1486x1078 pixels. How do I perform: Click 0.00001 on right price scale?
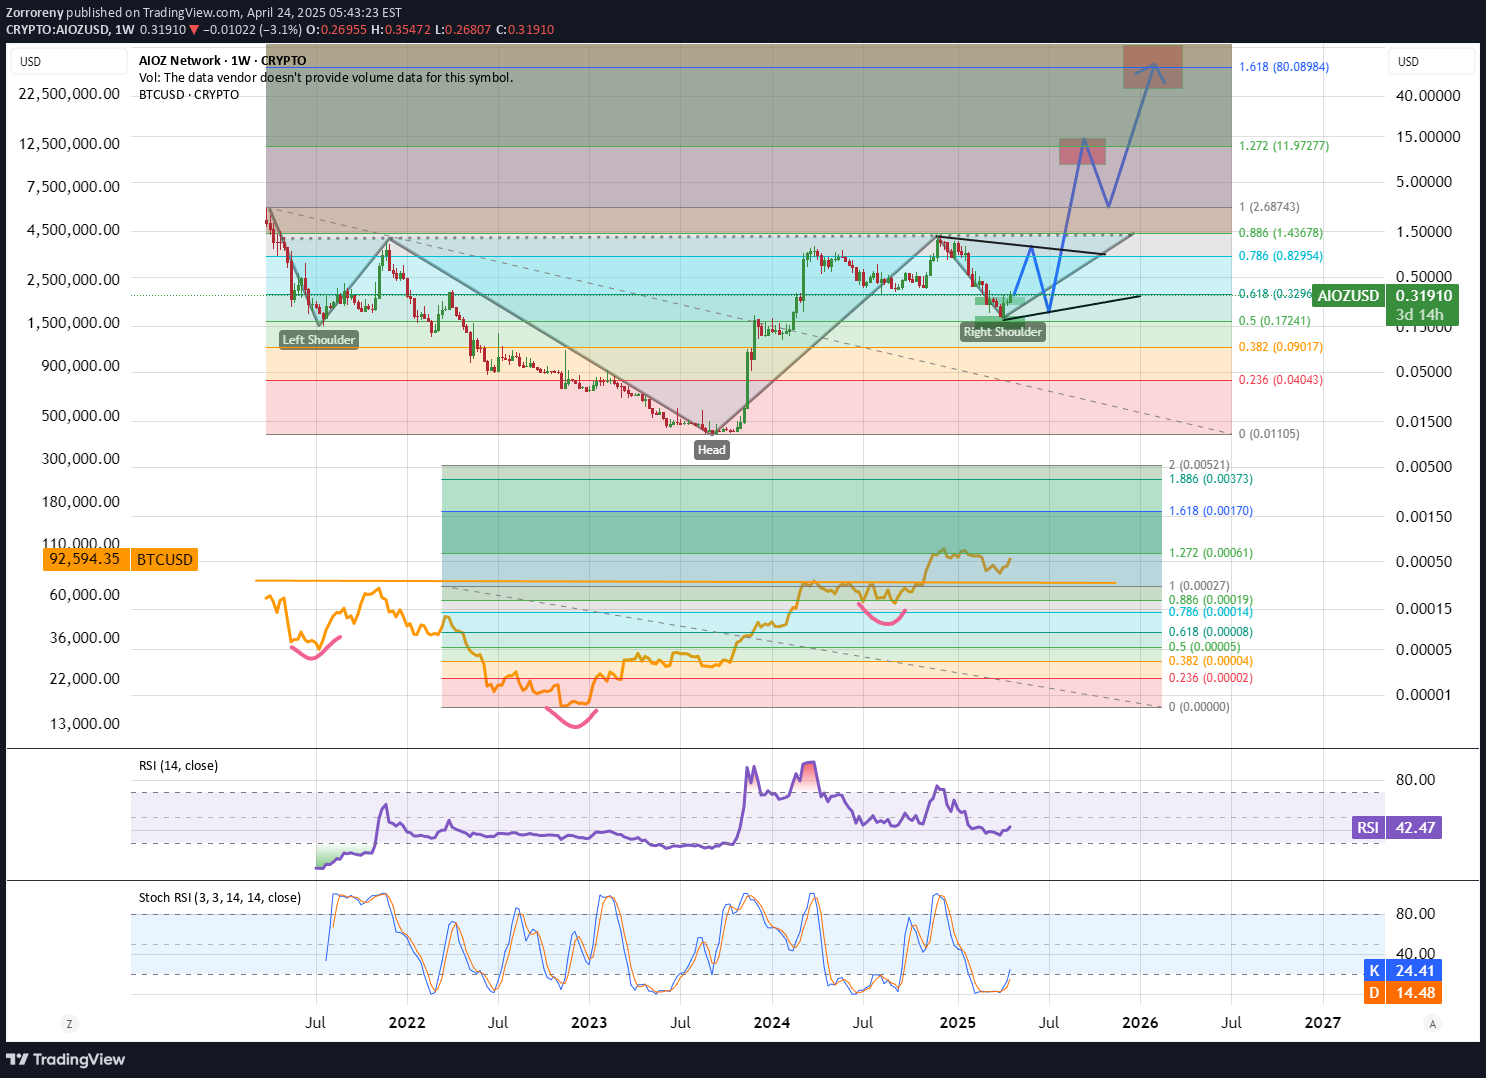point(1423,695)
